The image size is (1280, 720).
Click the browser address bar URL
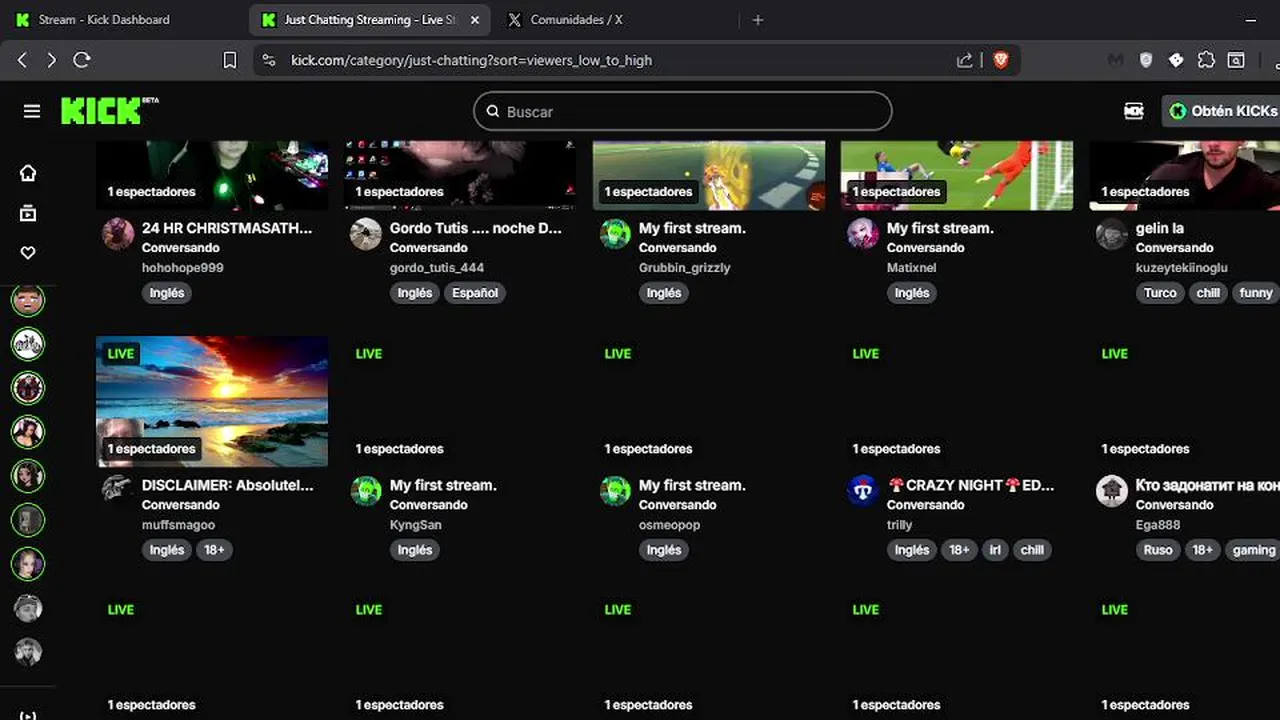[x=471, y=60]
